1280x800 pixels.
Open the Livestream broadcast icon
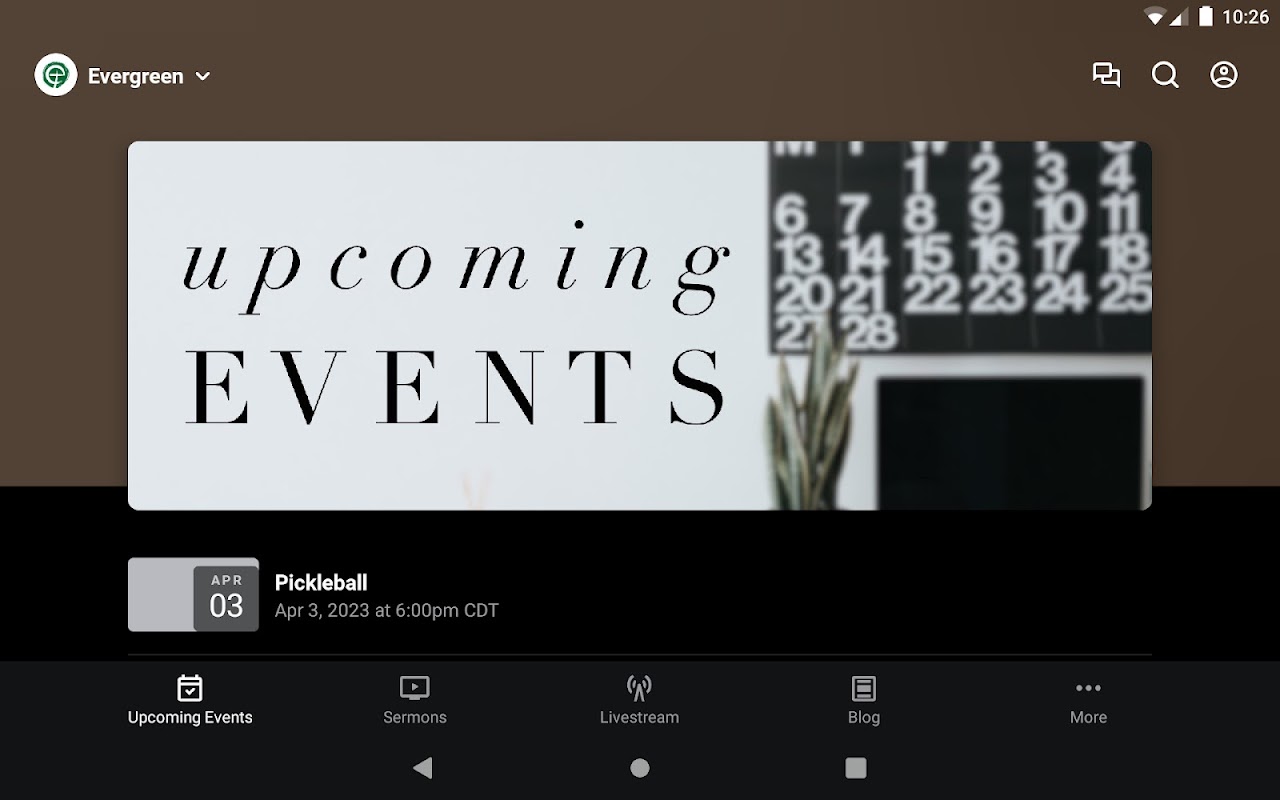pyautogui.click(x=639, y=688)
